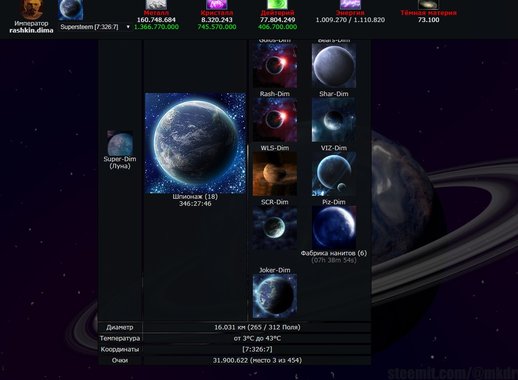Click the Emperor avatar portrait
This screenshot has width=518, height=380.
coord(31,9)
